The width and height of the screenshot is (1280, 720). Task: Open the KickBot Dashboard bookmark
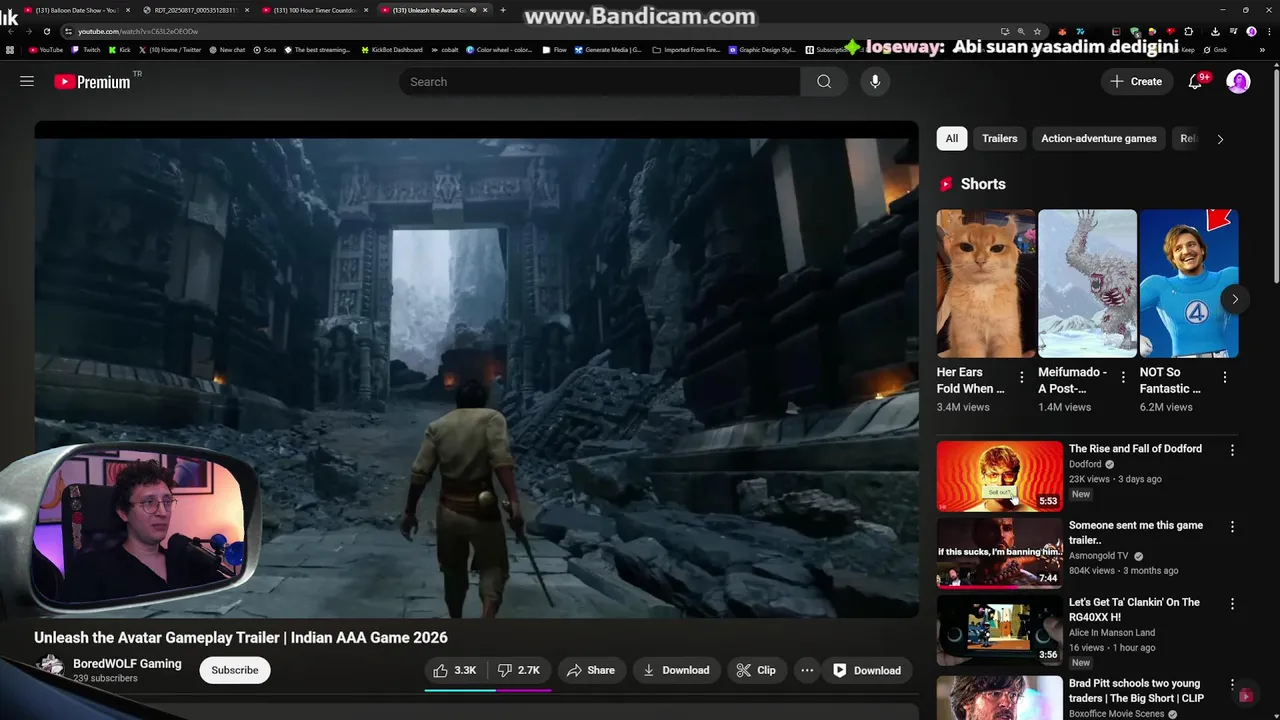392,50
